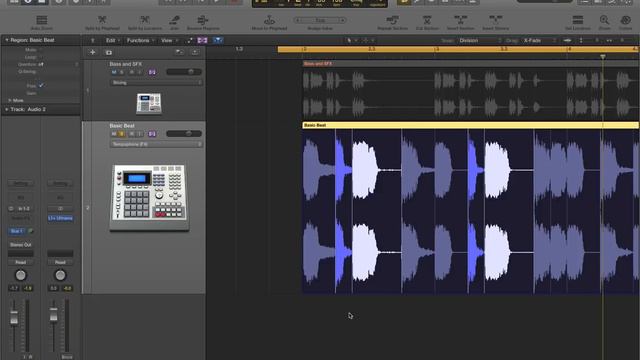The height and width of the screenshot is (360, 640).
Task: Record-enable the Bass and SFX track
Action: tap(131, 72)
